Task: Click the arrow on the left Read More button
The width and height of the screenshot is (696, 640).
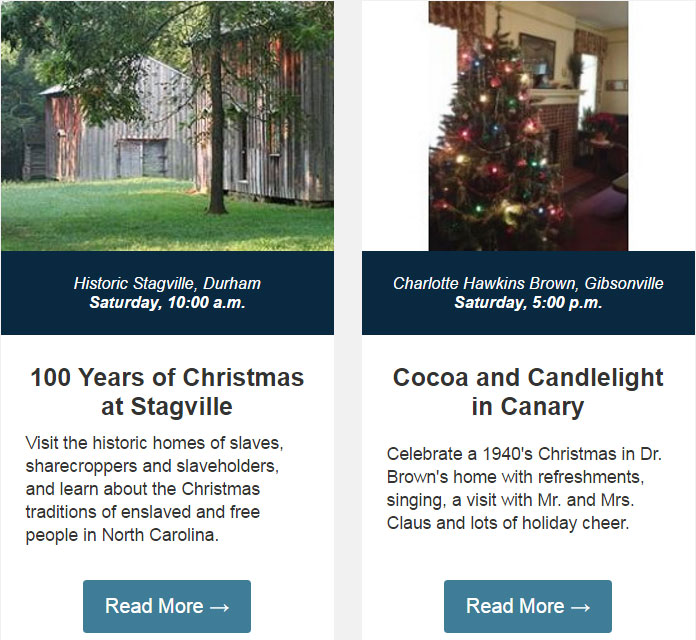Action: click(219, 607)
